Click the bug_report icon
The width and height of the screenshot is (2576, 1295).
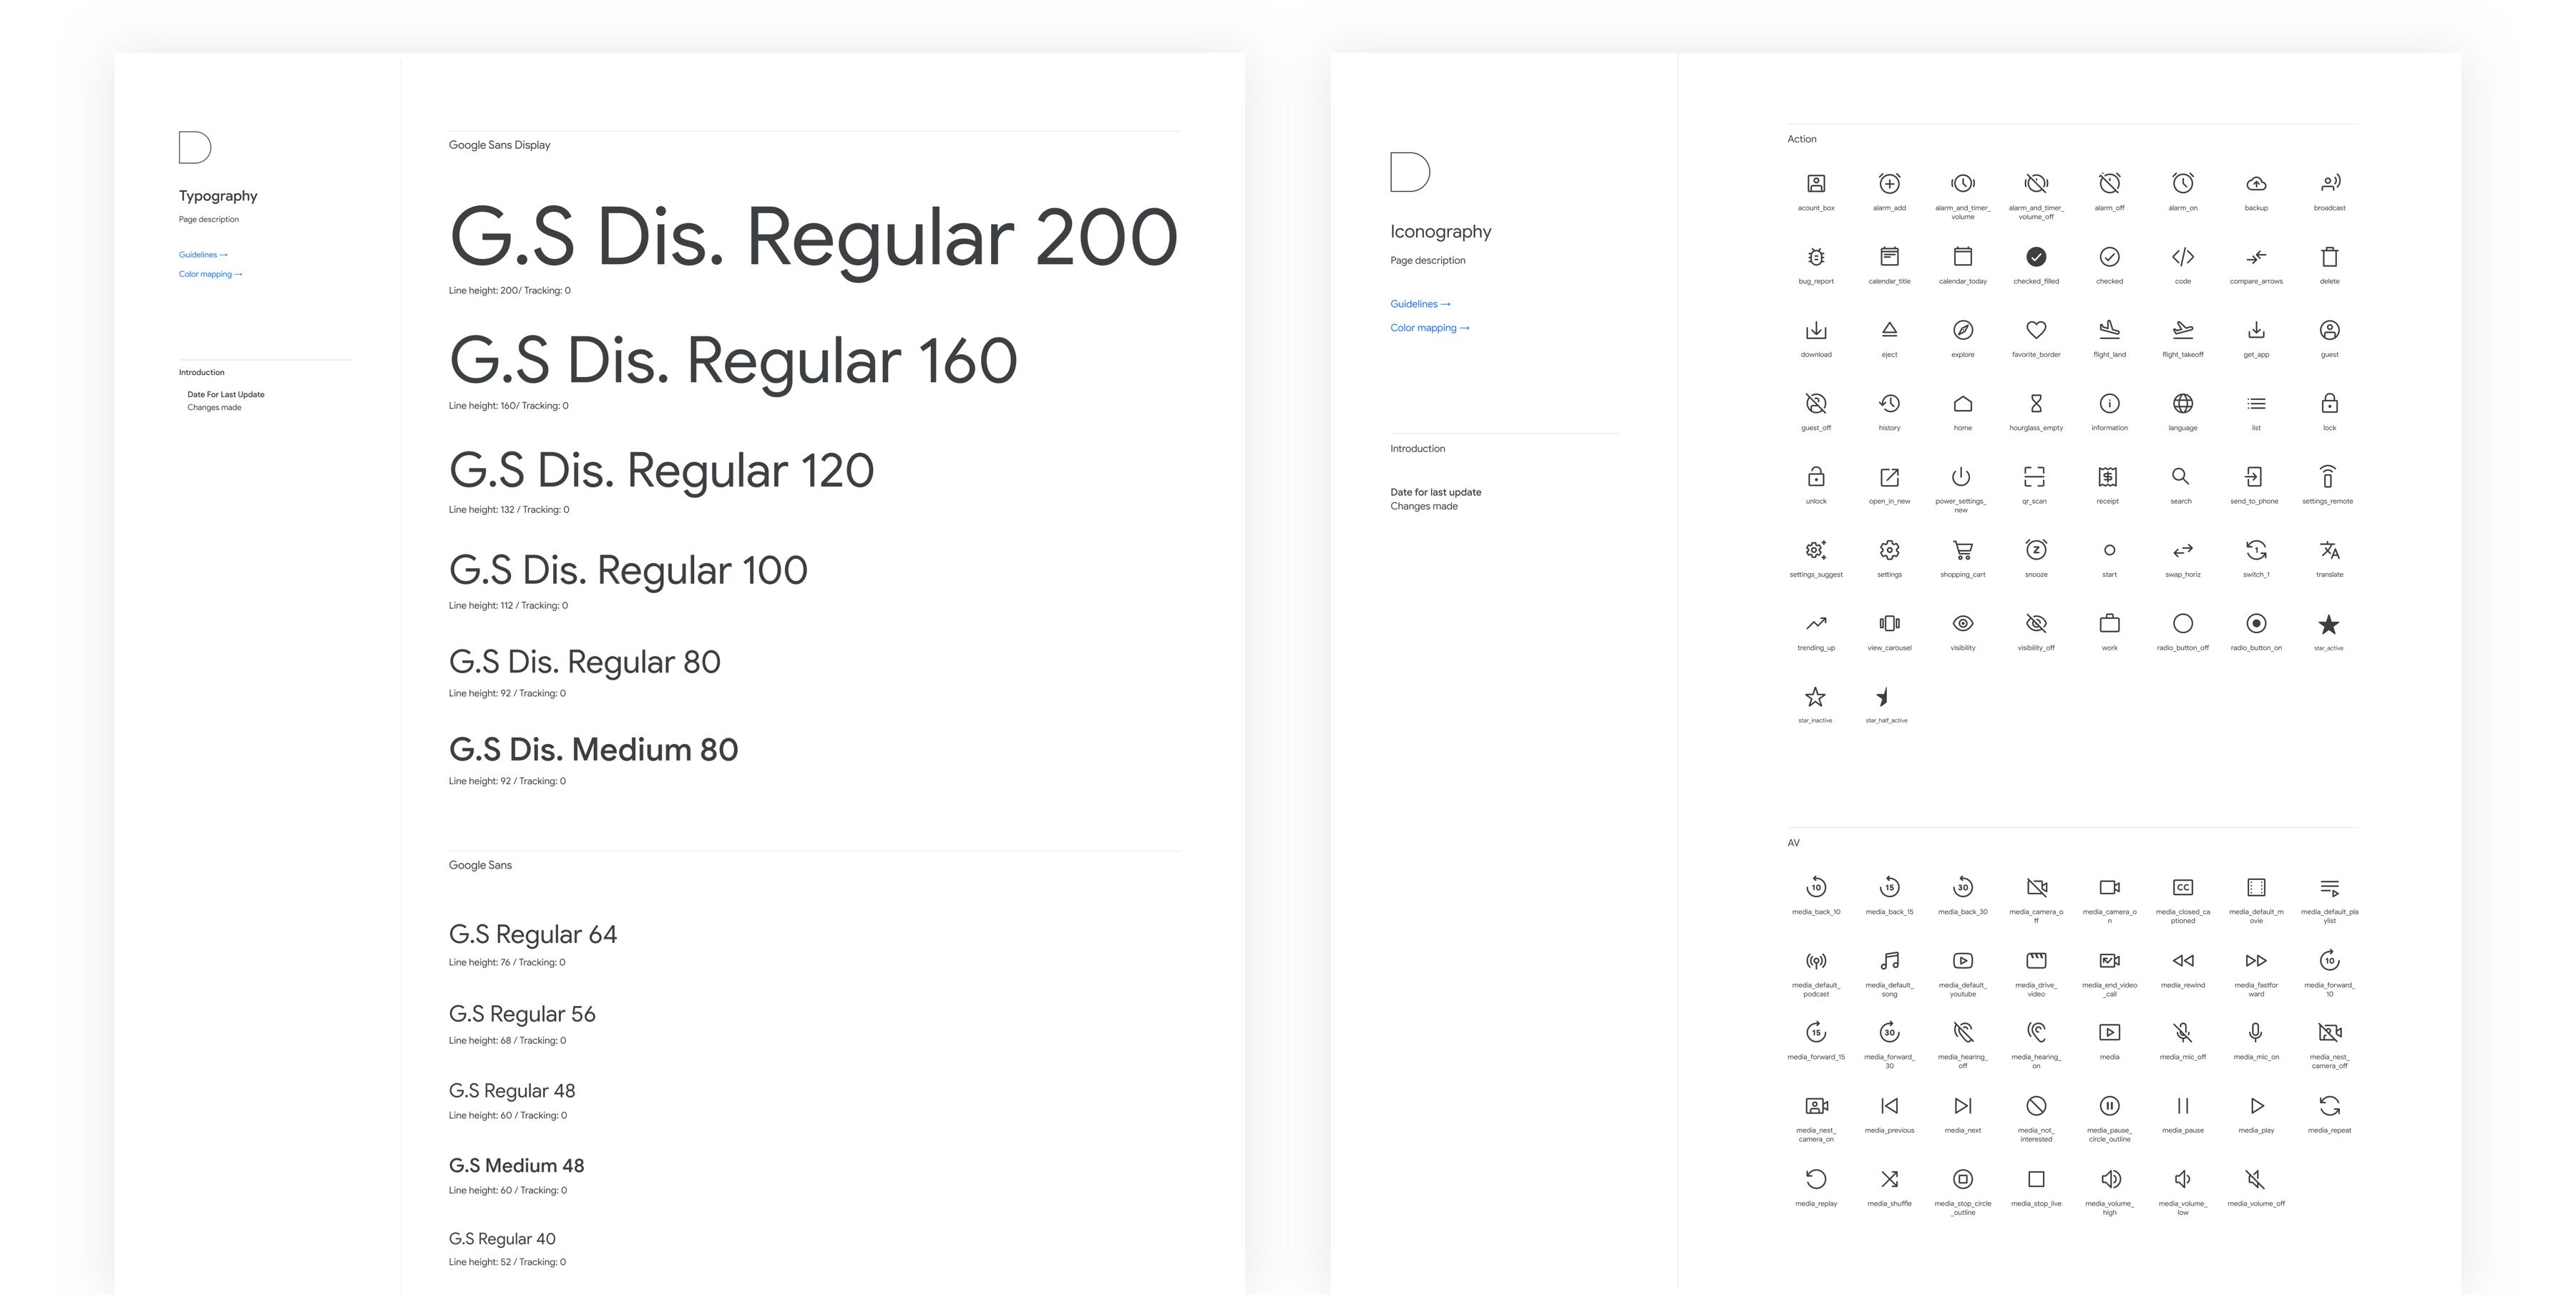[1816, 257]
